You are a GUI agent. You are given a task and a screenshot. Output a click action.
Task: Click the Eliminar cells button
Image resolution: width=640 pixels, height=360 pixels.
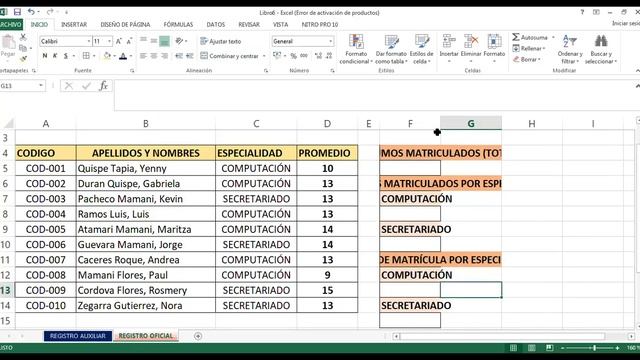tap(471, 48)
